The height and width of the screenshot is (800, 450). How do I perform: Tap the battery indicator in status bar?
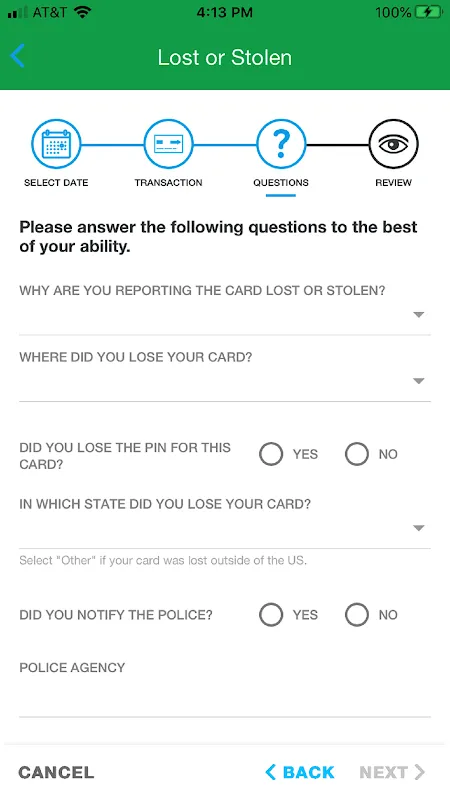pos(429,13)
